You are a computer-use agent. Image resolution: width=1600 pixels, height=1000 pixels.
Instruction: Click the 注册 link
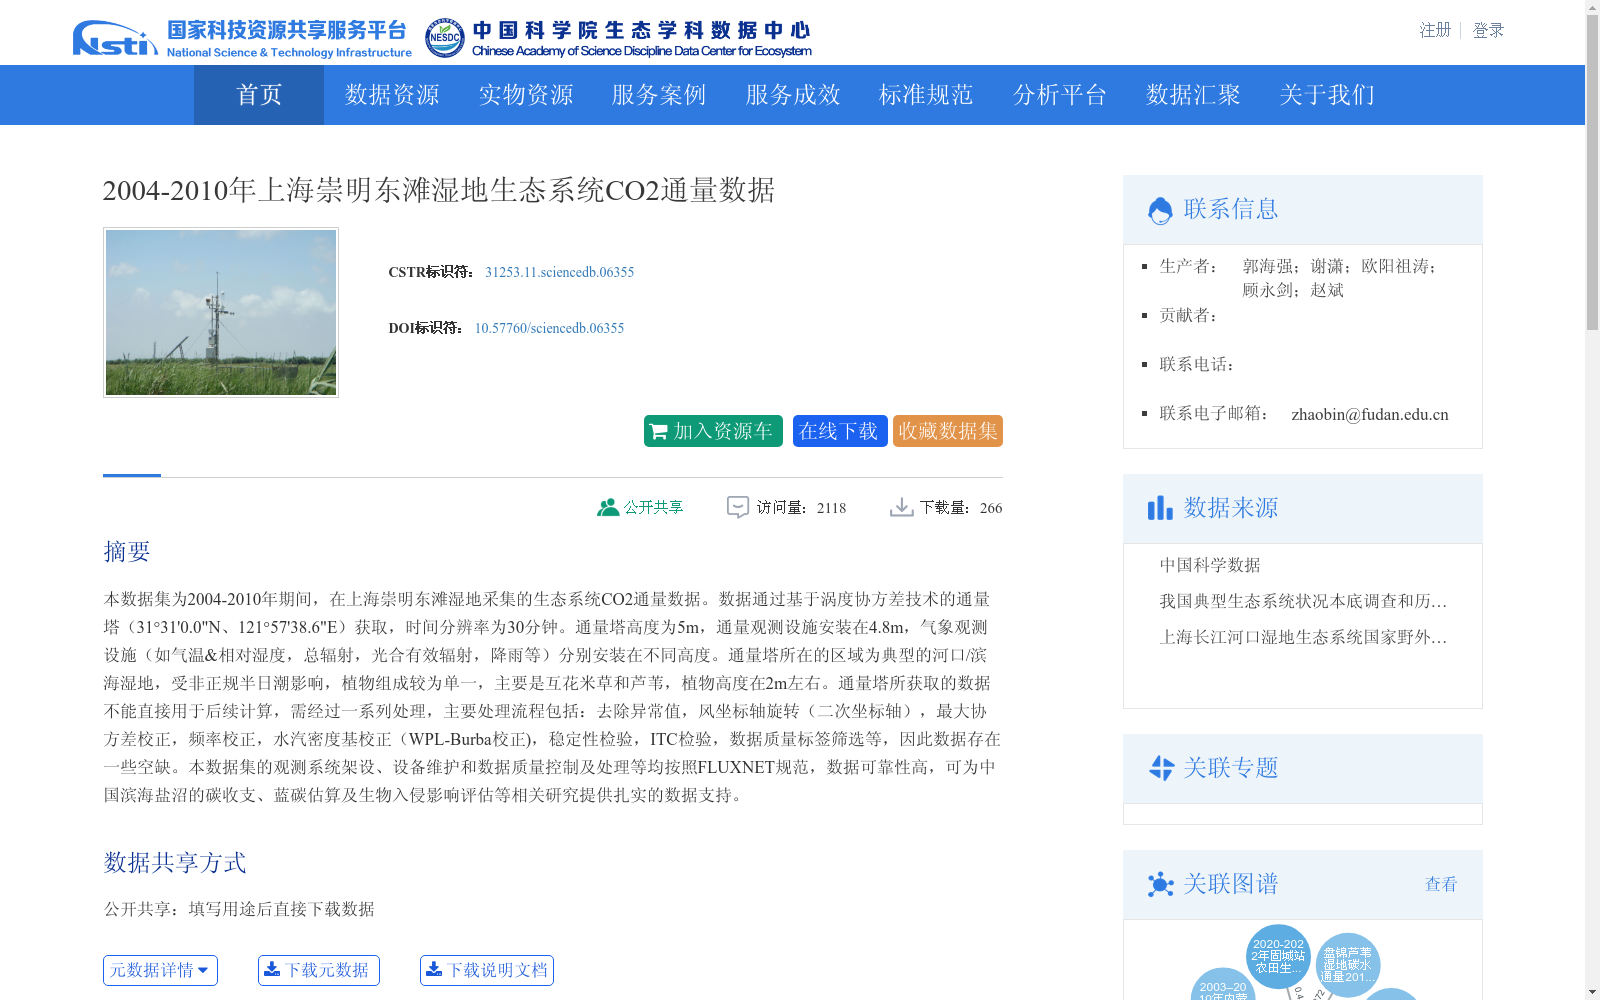pos(1435,30)
